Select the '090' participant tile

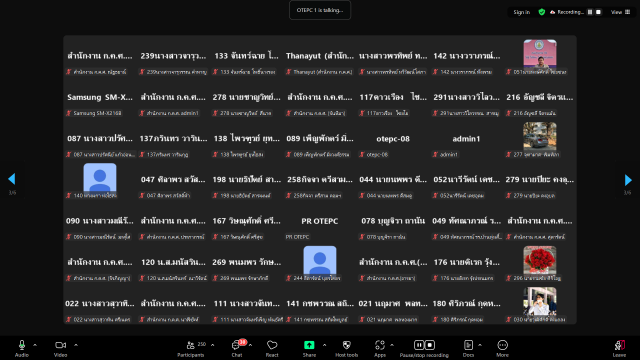point(100,222)
